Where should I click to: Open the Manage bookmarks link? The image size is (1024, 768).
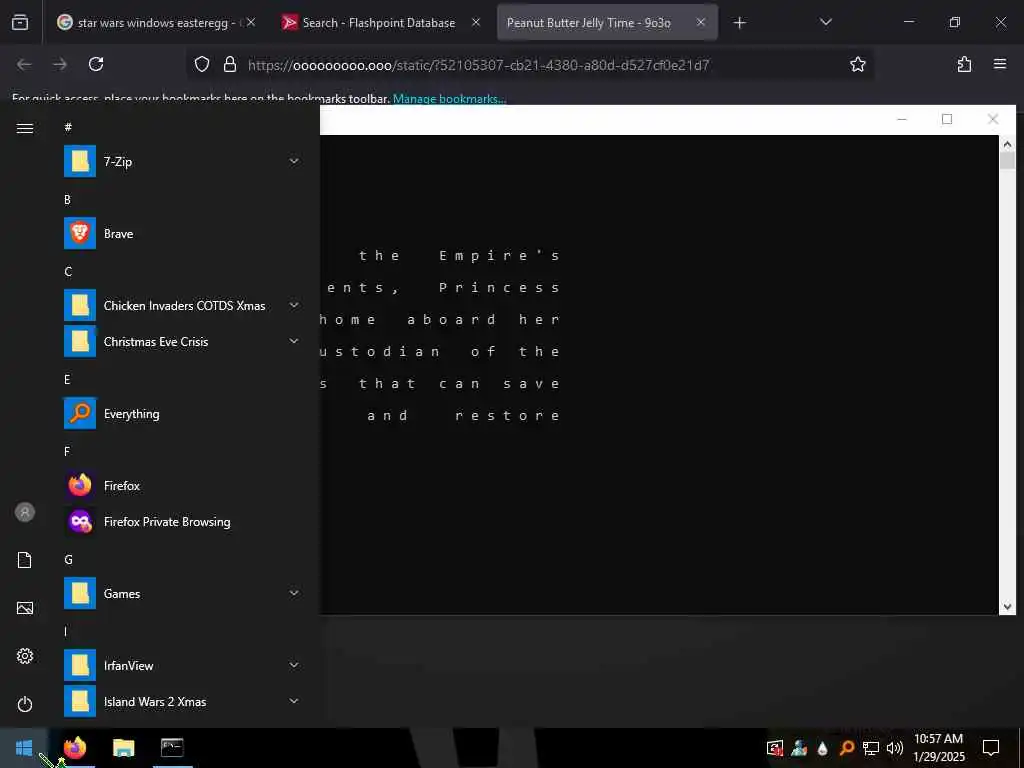pos(449,99)
